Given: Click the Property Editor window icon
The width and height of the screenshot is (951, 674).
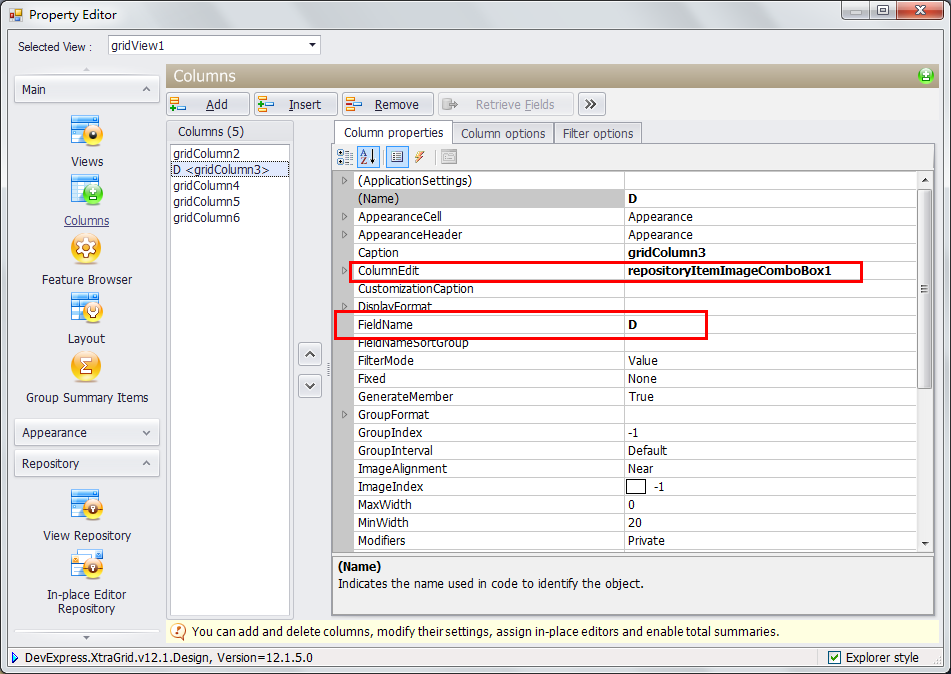Looking at the screenshot, I should [16, 15].
